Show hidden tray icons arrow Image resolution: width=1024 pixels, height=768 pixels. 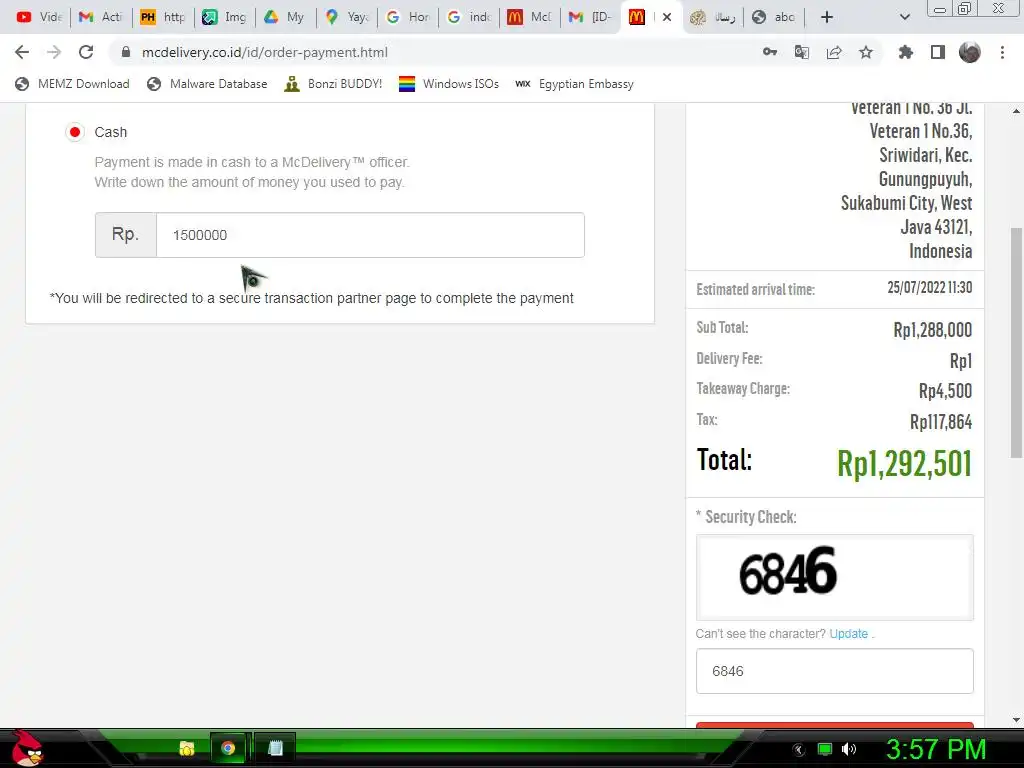click(x=798, y=749)
